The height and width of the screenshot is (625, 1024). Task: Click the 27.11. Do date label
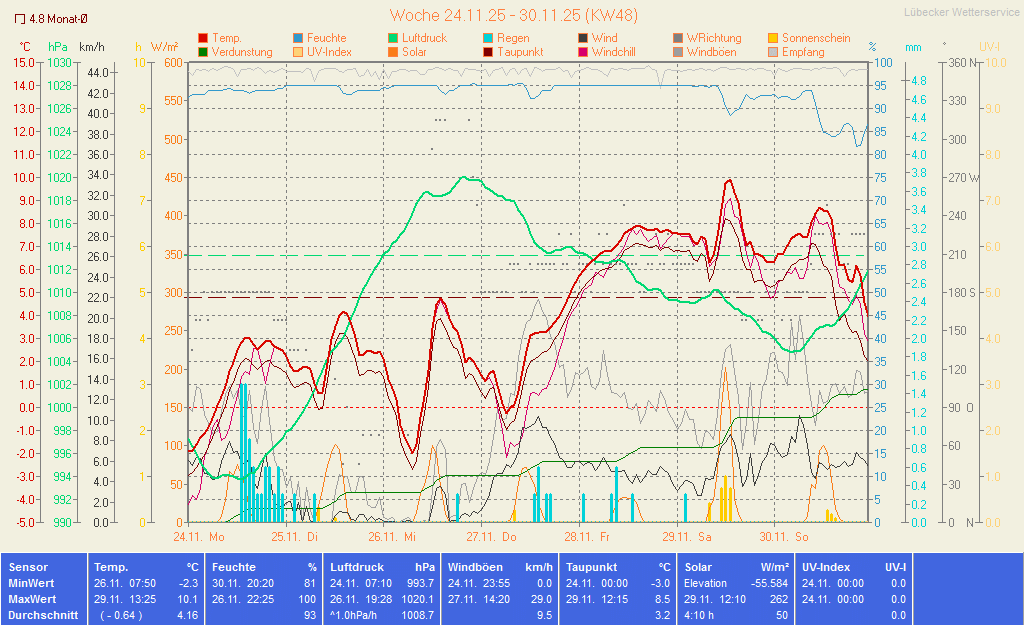click(x=498, y=536)
